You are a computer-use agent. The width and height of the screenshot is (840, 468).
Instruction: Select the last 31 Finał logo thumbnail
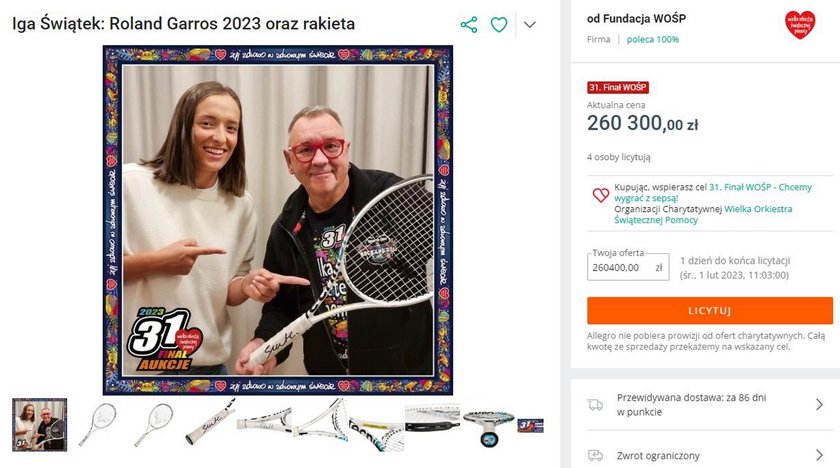[x=530, y=426]
